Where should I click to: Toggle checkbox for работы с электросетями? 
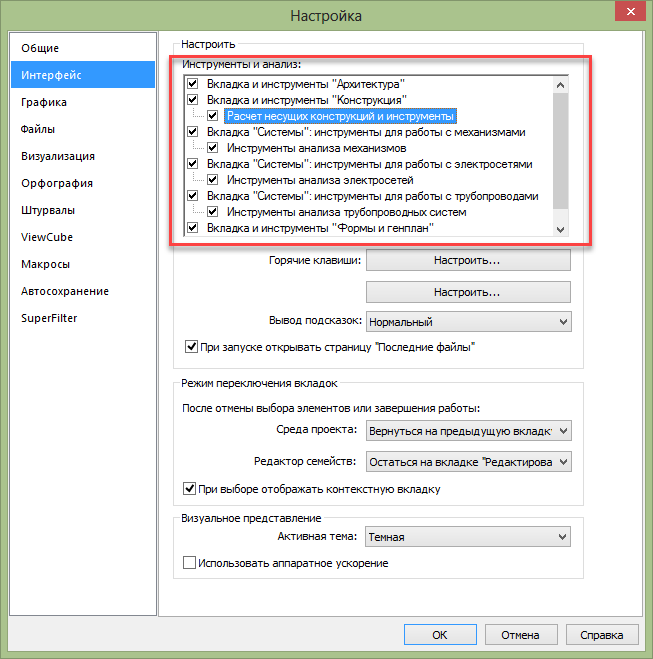pyautogui.click(x=192, y=163)
